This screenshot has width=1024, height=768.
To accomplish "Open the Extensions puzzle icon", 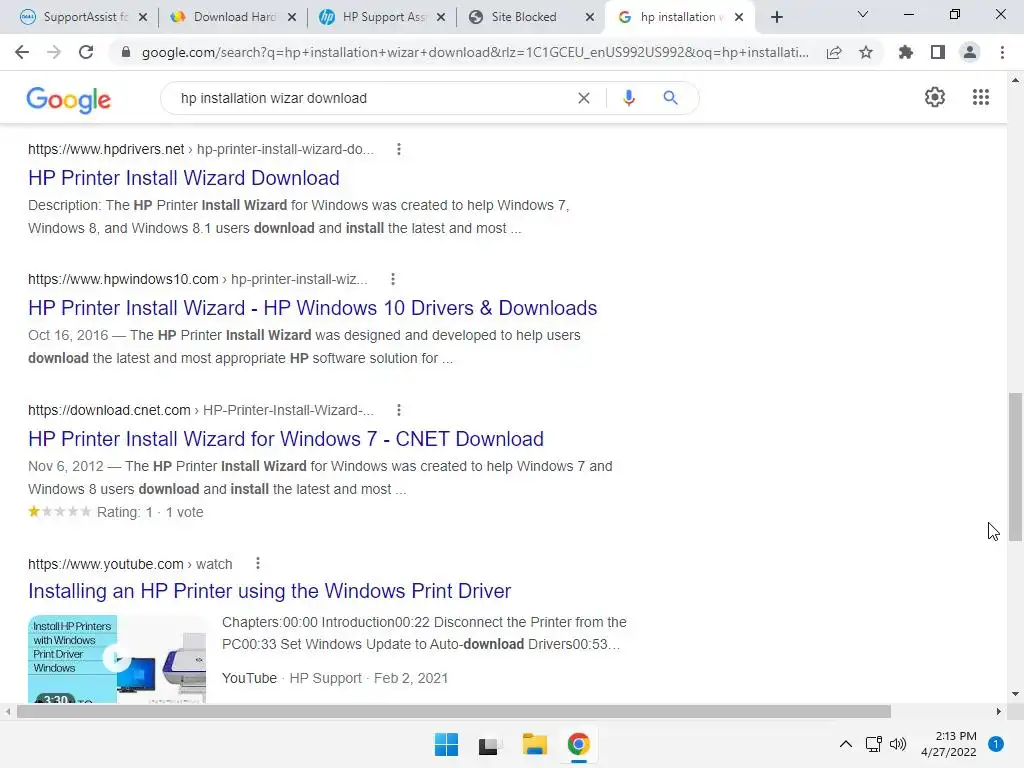I will (x=906, y=52).
